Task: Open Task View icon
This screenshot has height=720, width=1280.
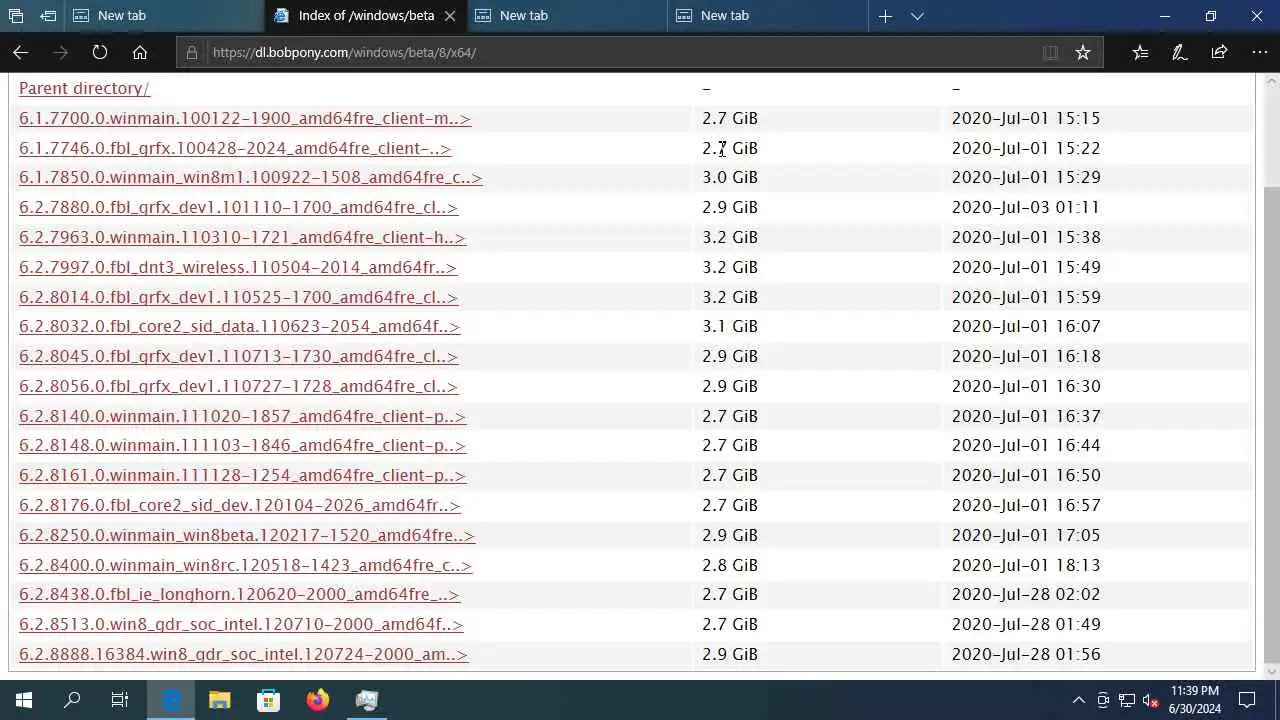Action: pos(120,700)
